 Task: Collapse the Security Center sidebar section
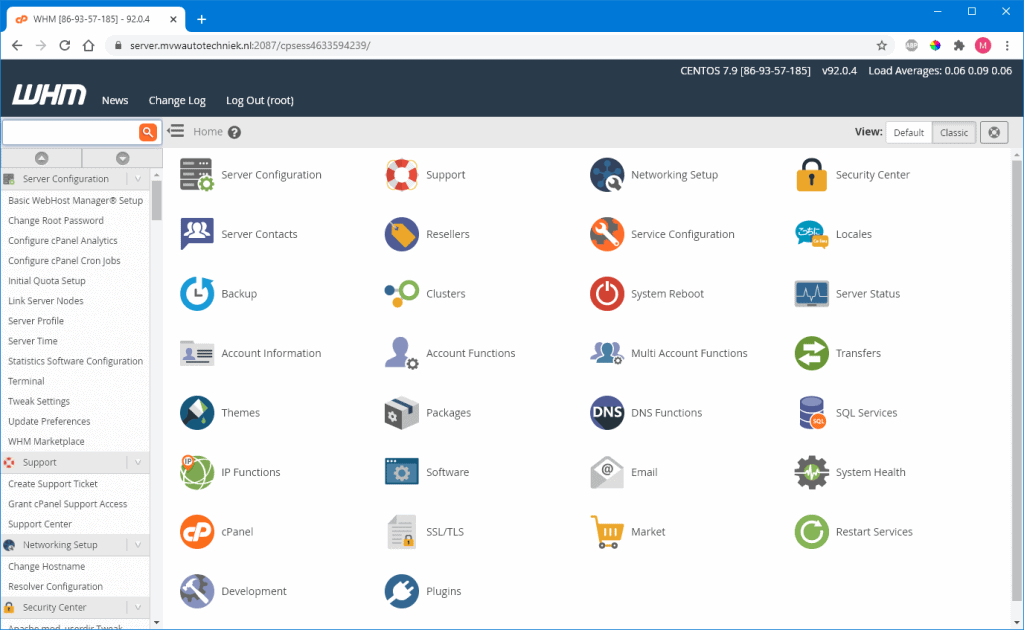[138, 607]
